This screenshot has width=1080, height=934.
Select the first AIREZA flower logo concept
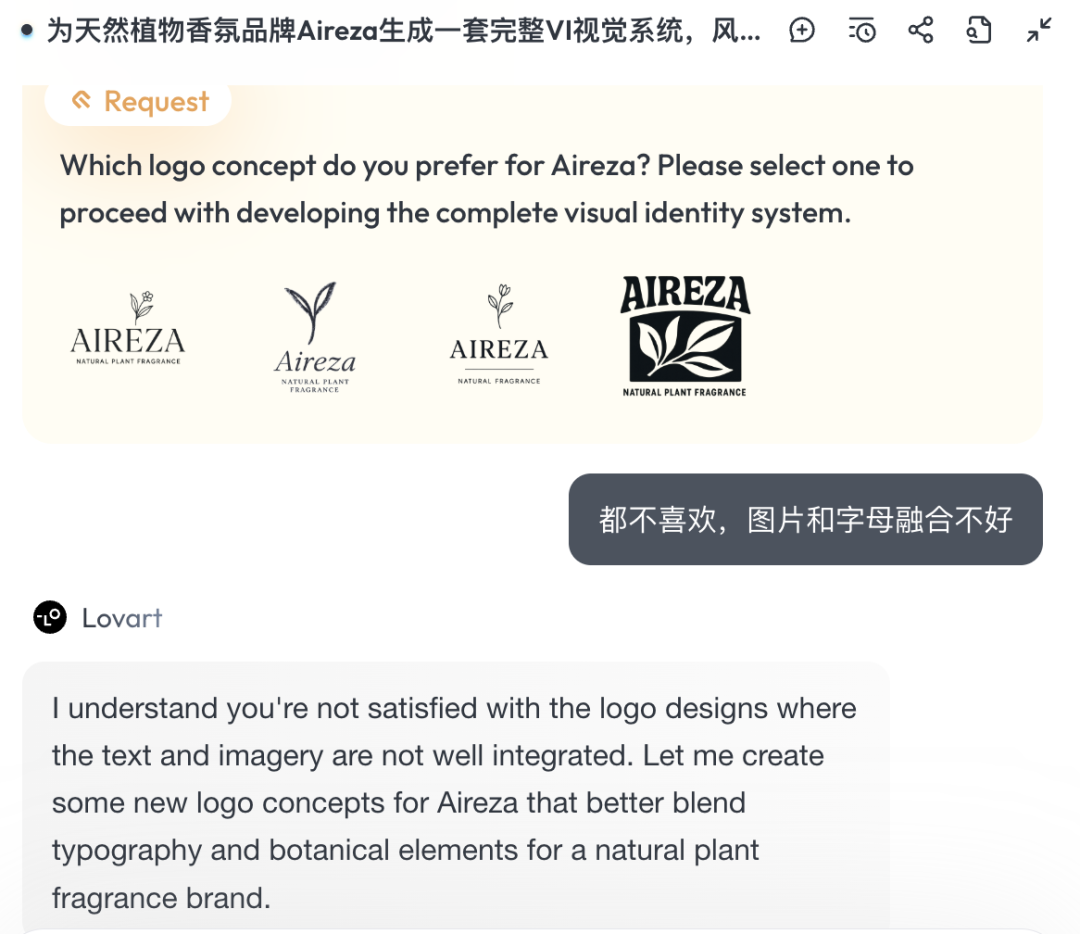128,328
